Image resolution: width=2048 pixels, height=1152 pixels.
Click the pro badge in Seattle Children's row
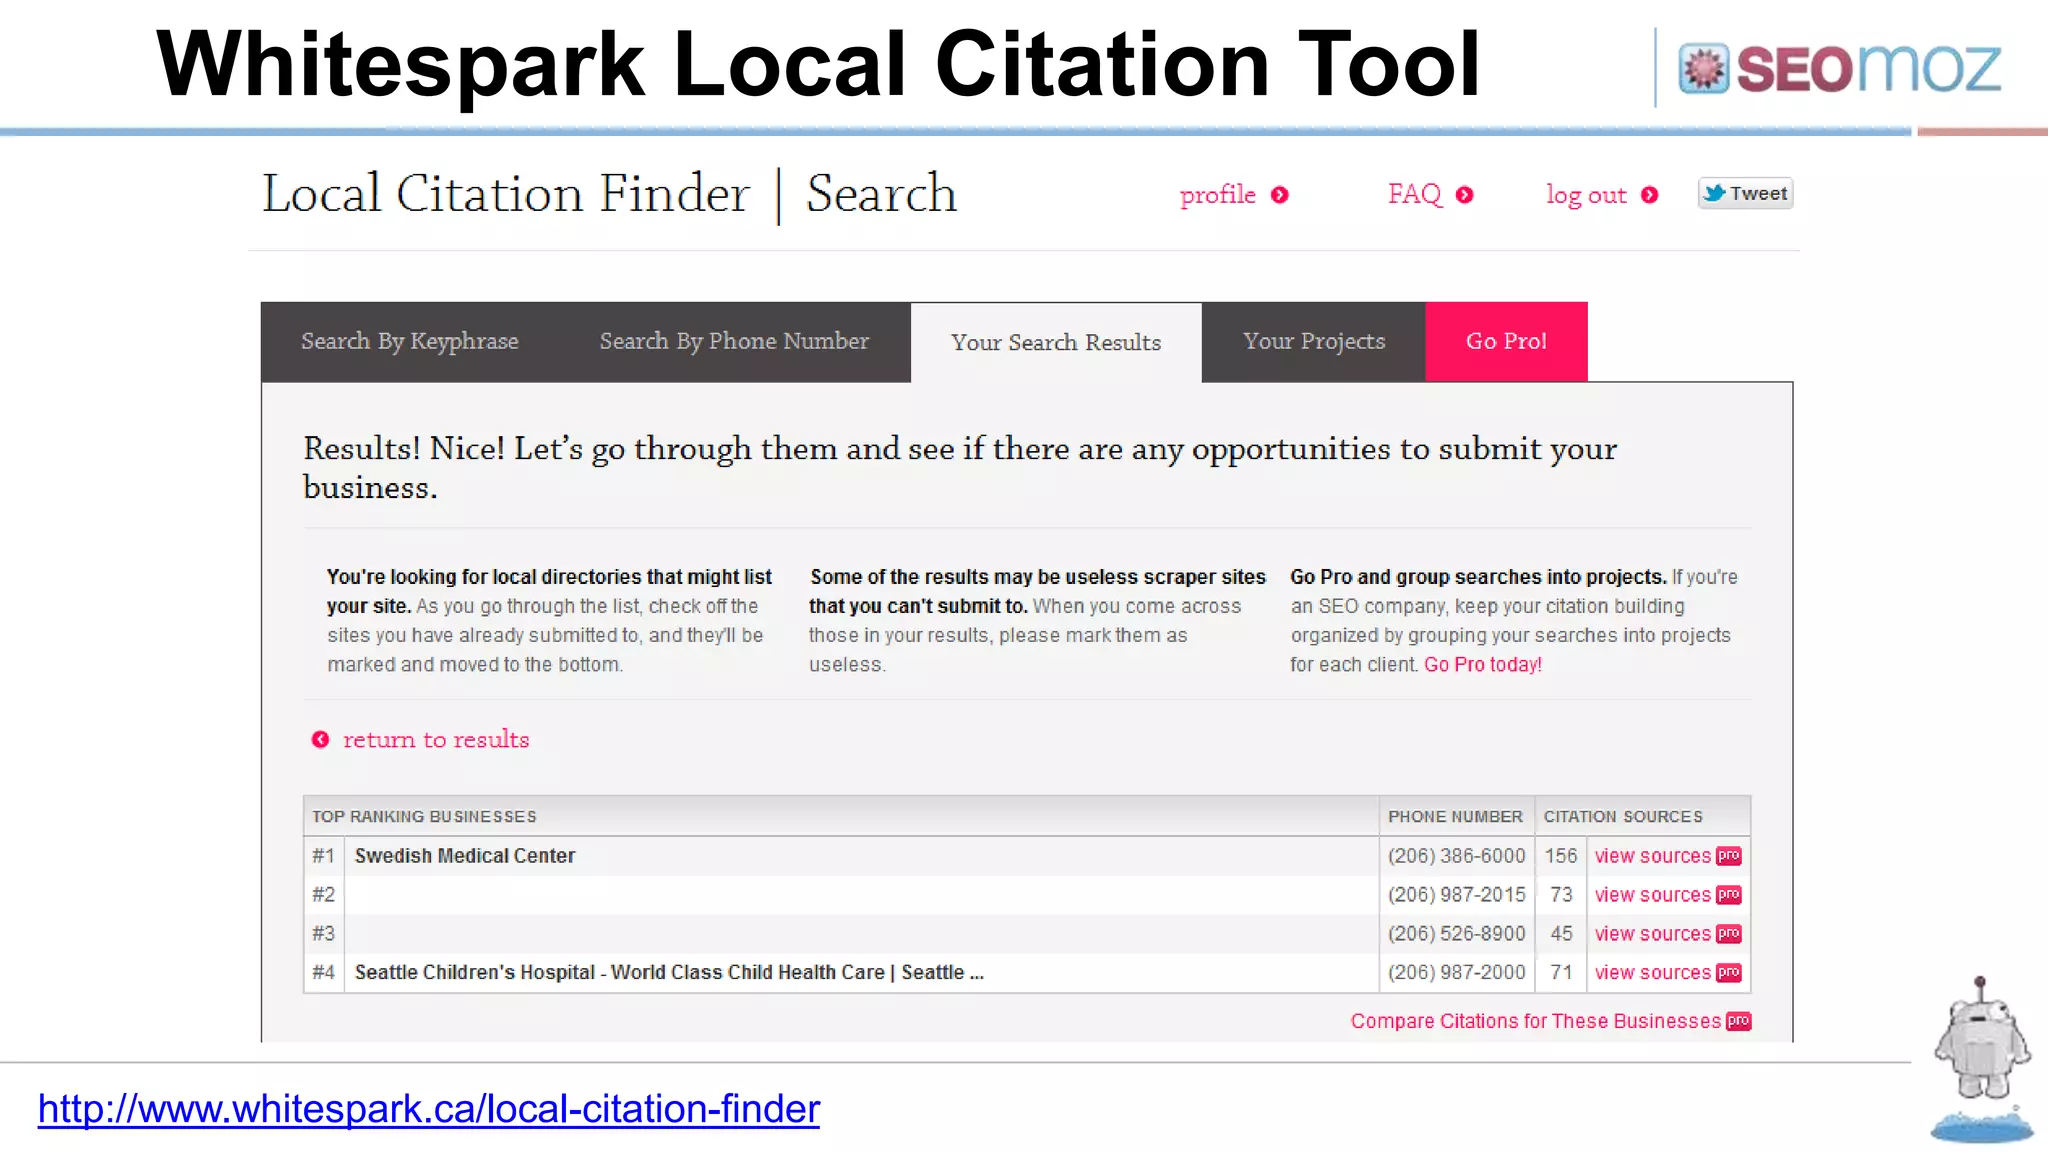click(x=1729, y=973)
